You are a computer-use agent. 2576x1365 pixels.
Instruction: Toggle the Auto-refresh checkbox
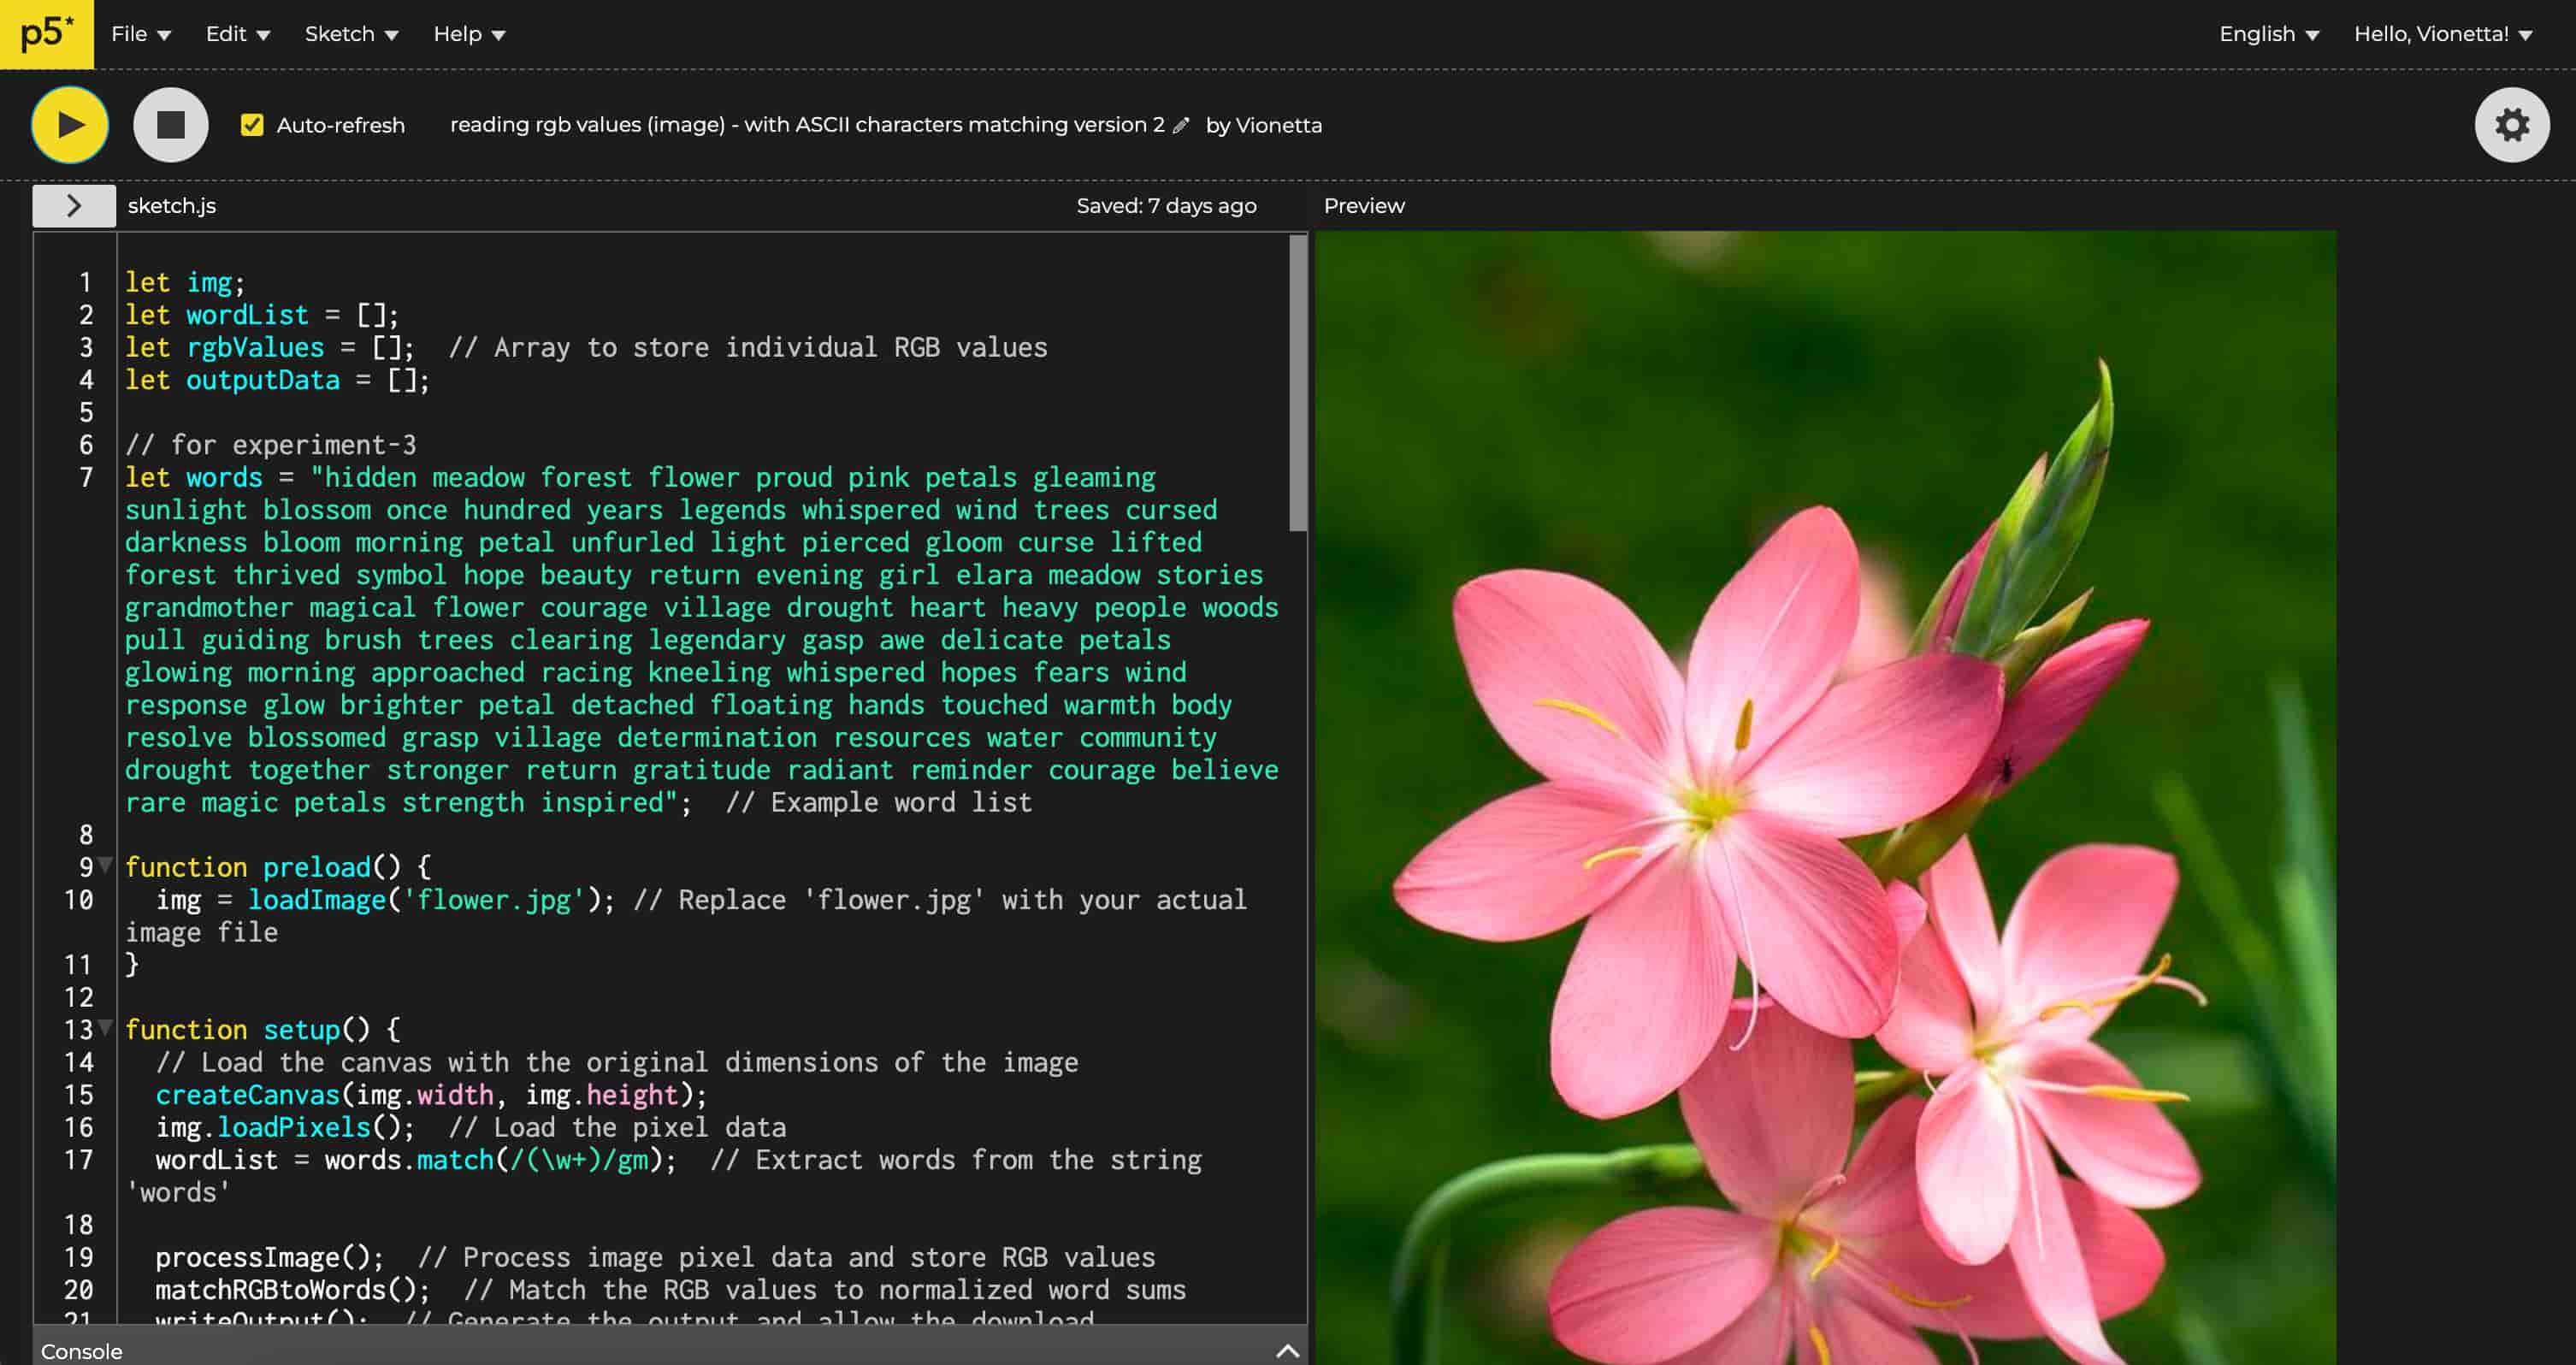[x=252, y=125]
